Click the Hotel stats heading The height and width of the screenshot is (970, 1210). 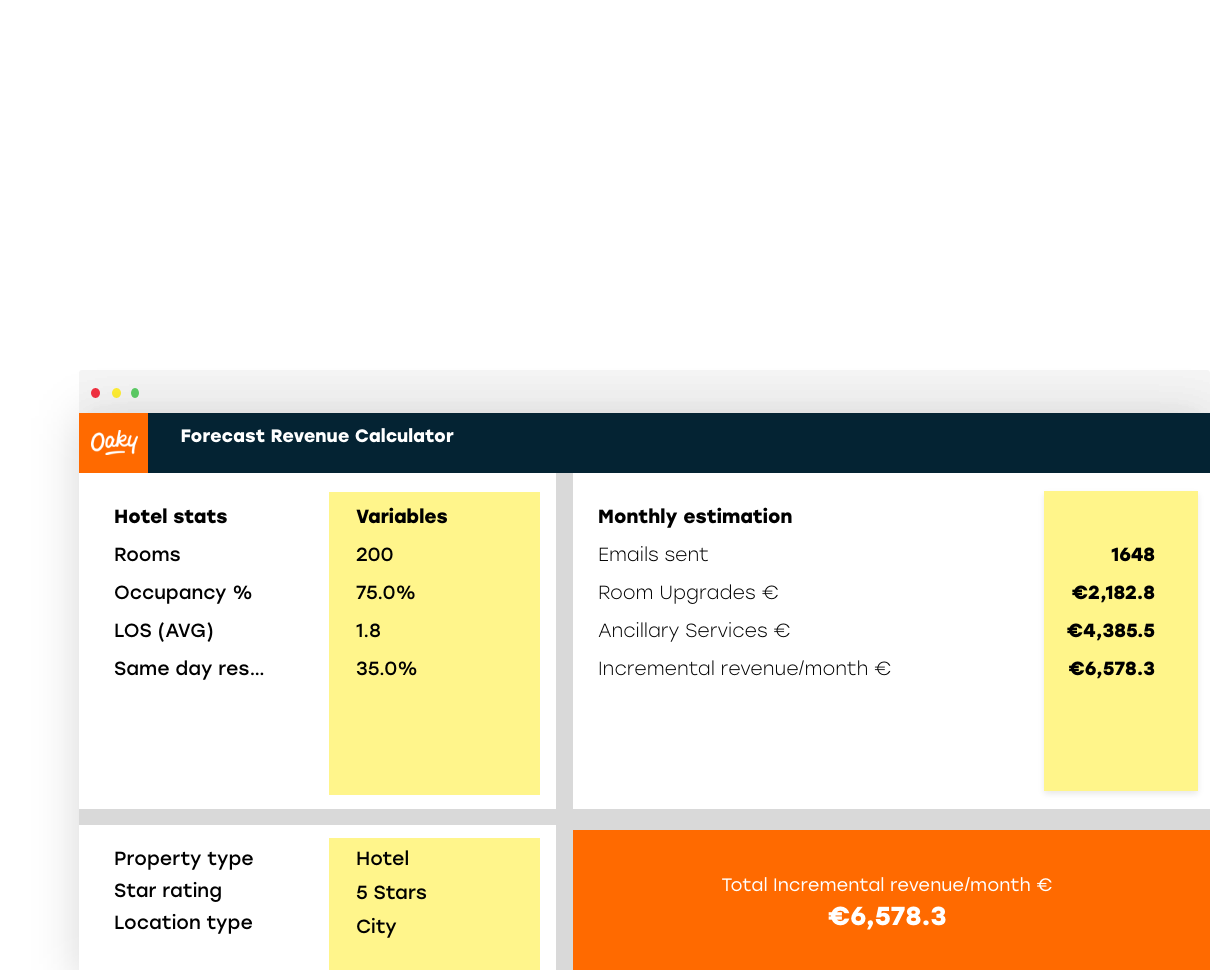click(x=170, y=517)
